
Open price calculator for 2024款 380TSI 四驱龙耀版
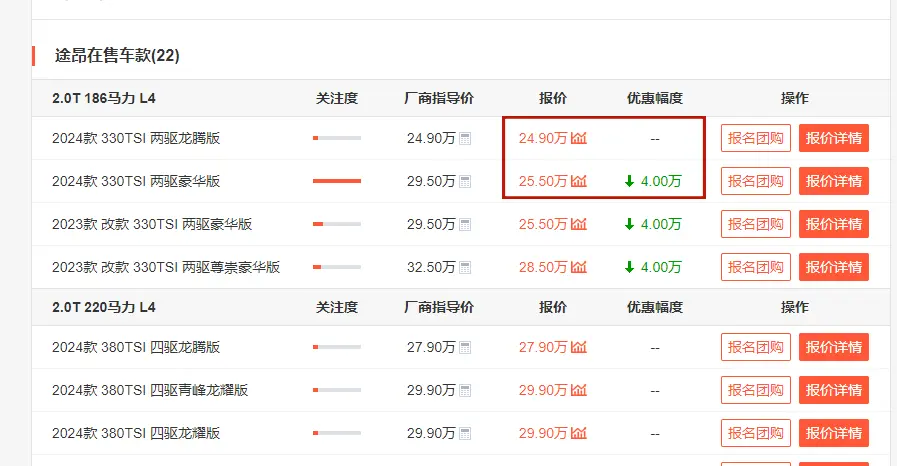click(465, 433)
